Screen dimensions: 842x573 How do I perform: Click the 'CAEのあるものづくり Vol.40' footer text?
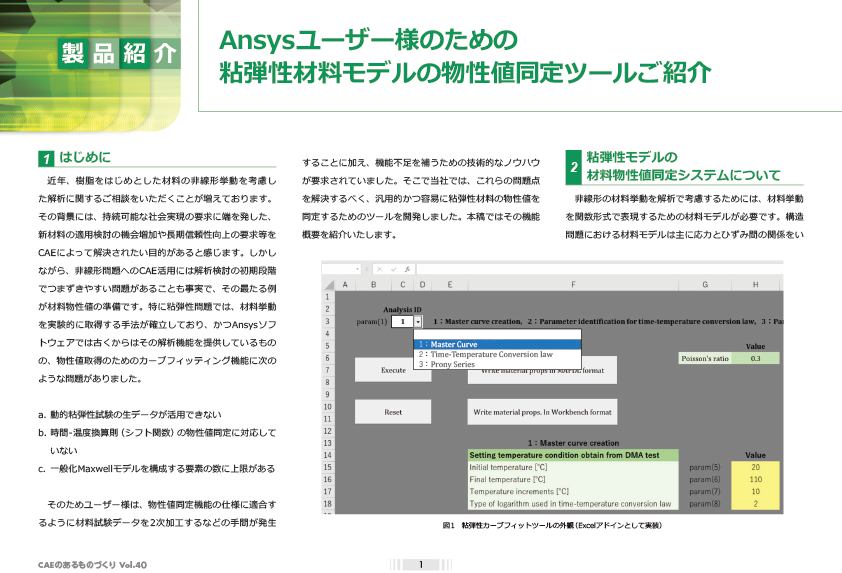pyautogui.click(x=92, y=565)
